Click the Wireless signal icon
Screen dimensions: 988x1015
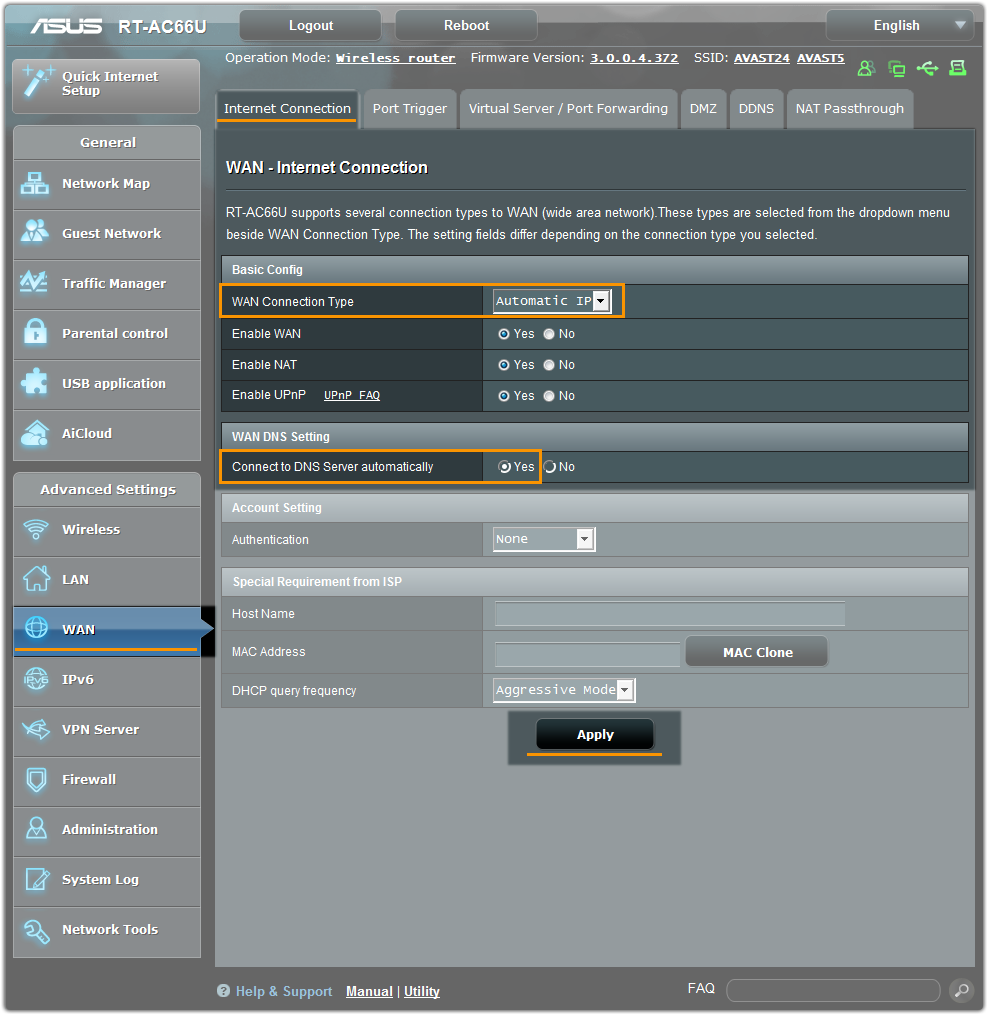[36, 529]
